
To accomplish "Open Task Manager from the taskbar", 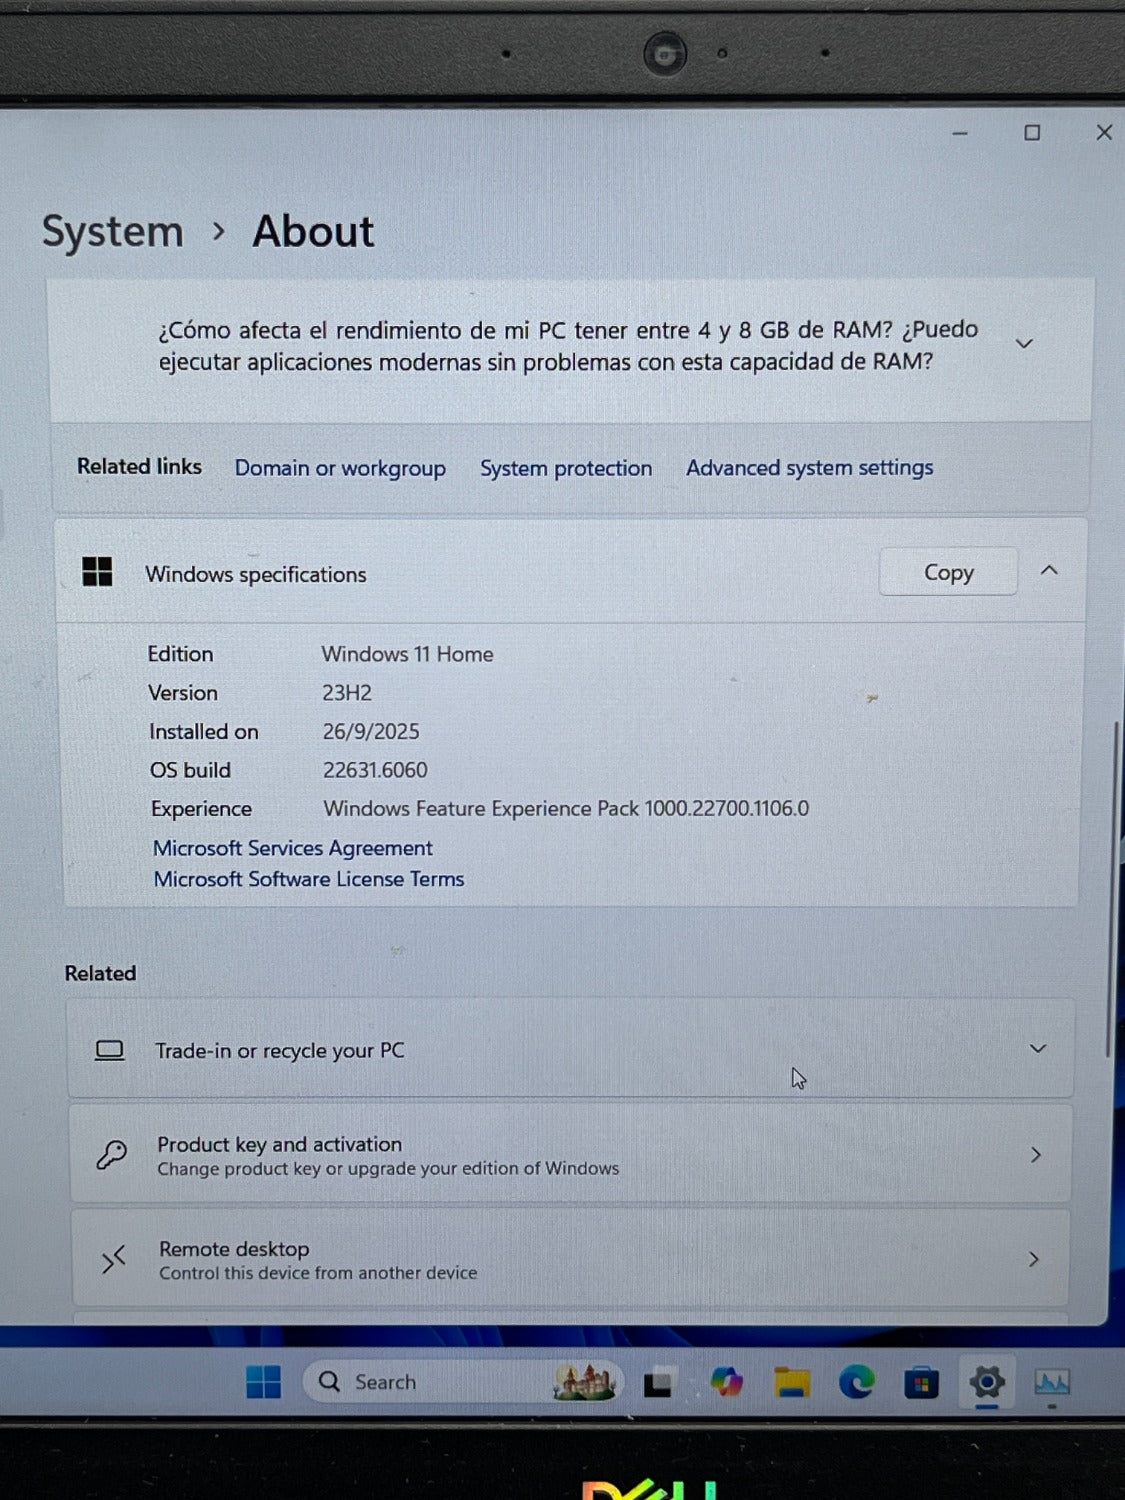I will [x=1051, y=1383].
